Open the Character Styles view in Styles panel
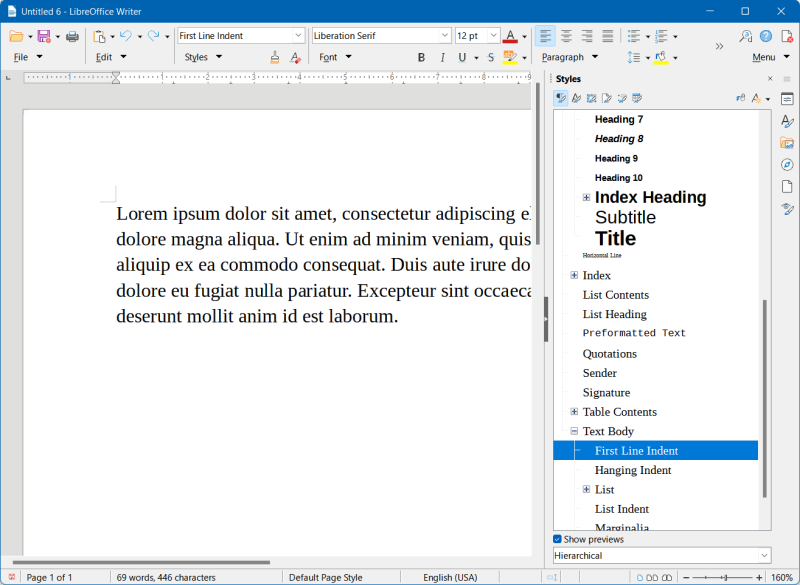This screenshot has width=800, height=585. pos(575,97)
